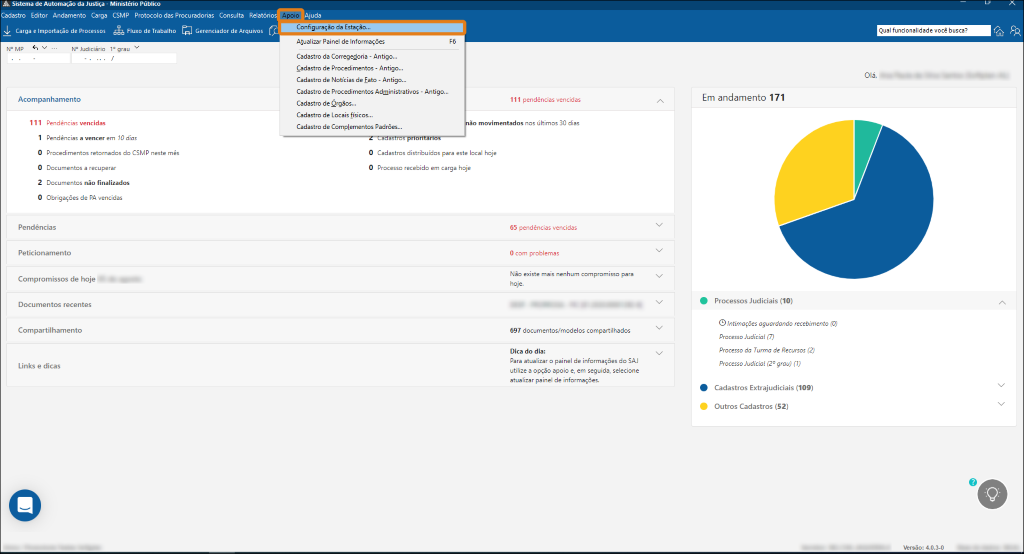Open Carga e Importação de Processos toolbar button
1024x554 pixels.
[x=54, y=31]
